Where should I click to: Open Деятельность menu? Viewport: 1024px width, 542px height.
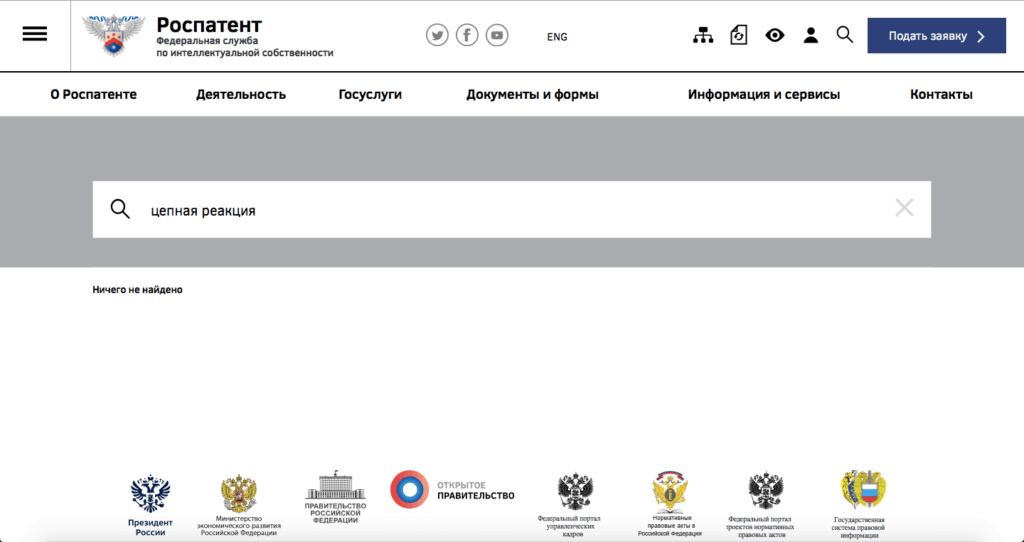tap(241, 95)
